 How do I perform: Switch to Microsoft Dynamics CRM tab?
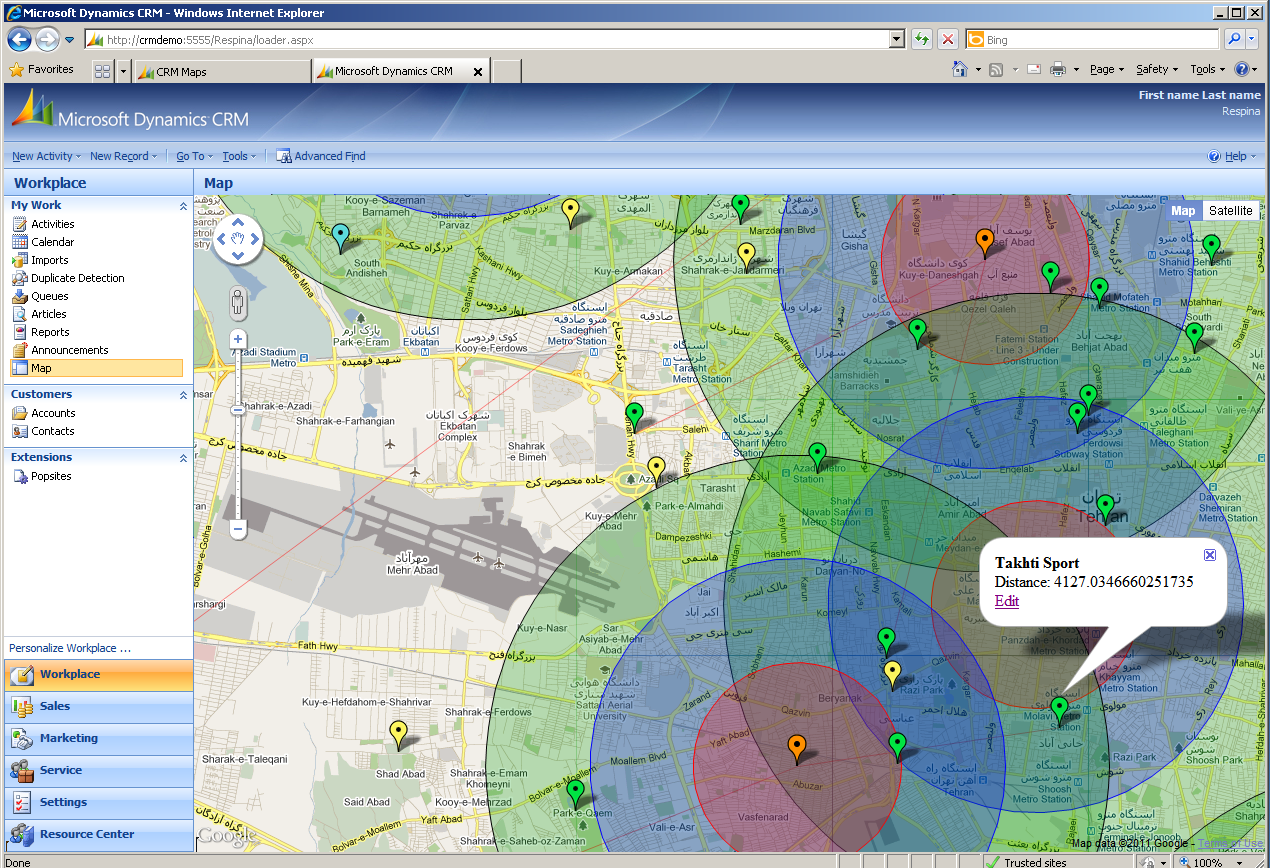400,71
